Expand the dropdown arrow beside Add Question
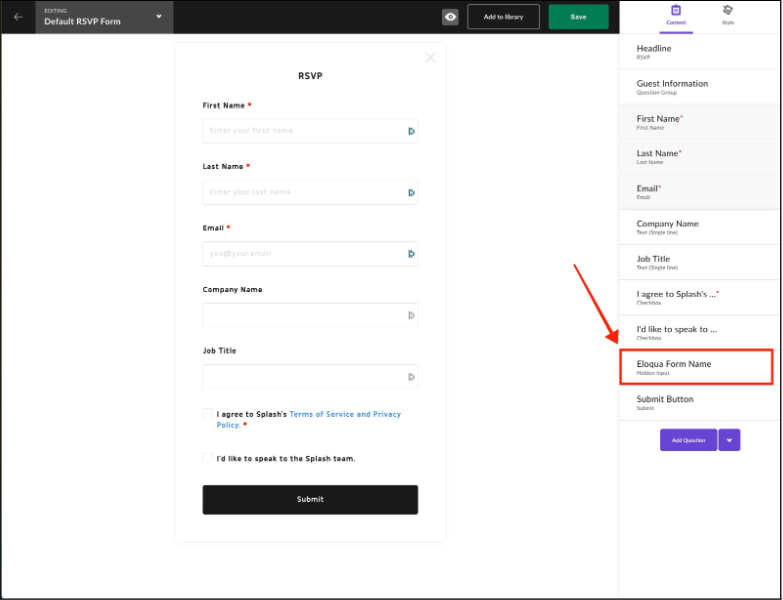 pyautogui.click(x=730, y=440)
